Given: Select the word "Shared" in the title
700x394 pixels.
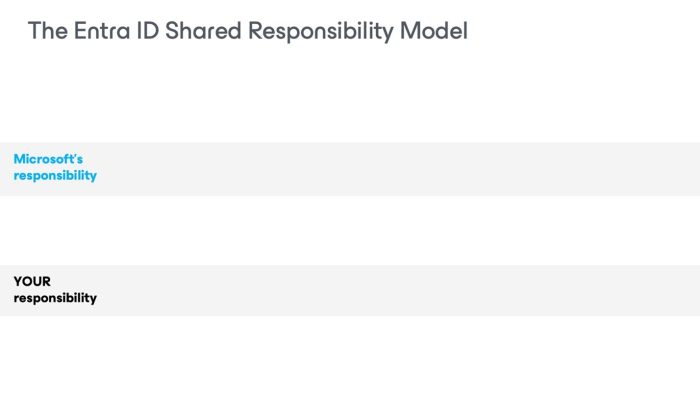Looking at the screenshot, I should point(203,31).
